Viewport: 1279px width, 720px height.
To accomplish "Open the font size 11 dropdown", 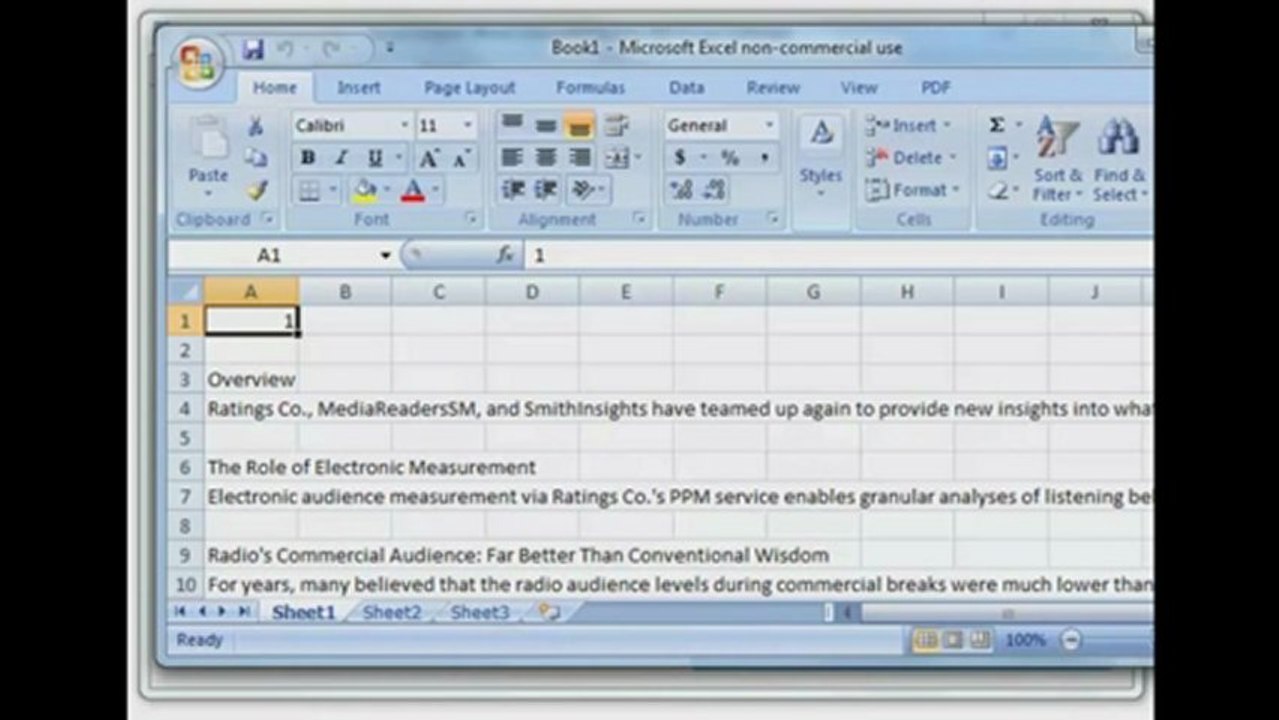I will pos(467,126).
